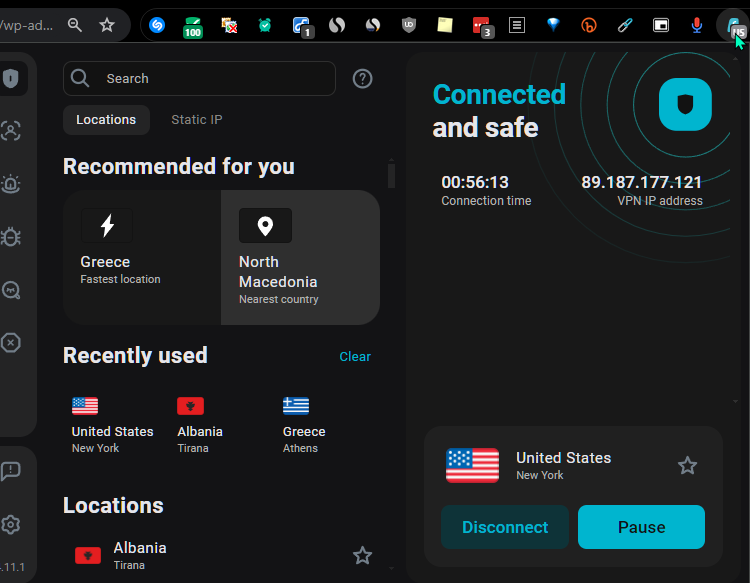The image size is (750, 583).
Task: Click the image-blocker extension icon with red X
Action: (x=229, y=25)
